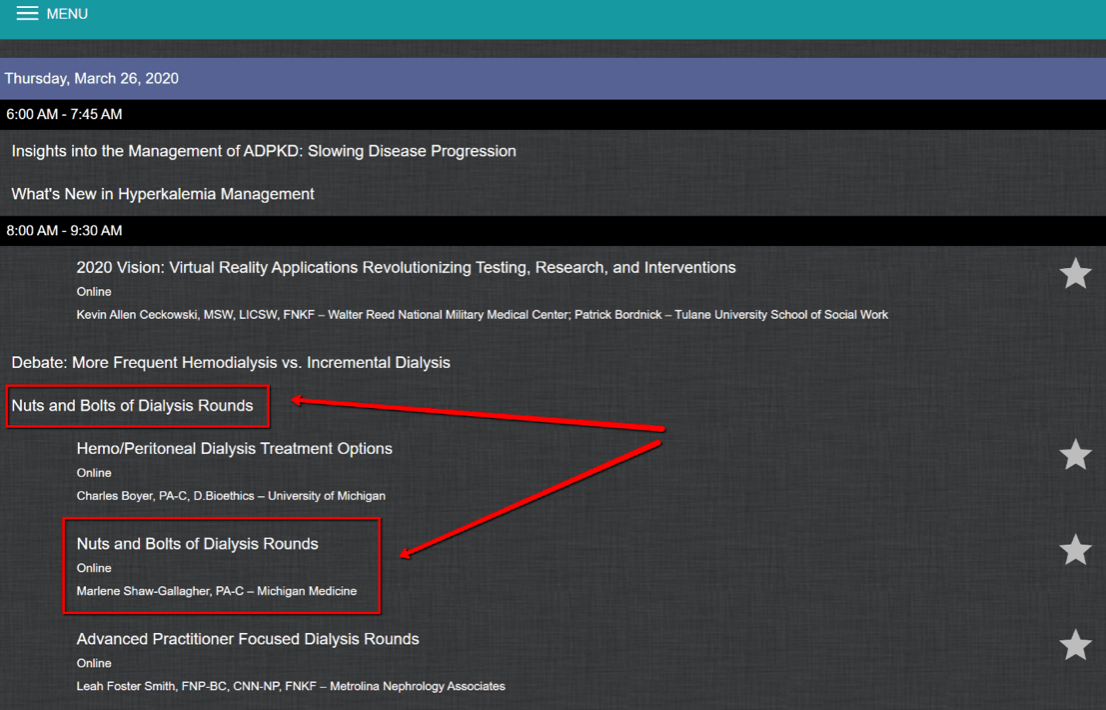Open Nuts and Bolts session listed above Marlene Shaw-Gallagher
The image size is (1106, 710).
198,544
